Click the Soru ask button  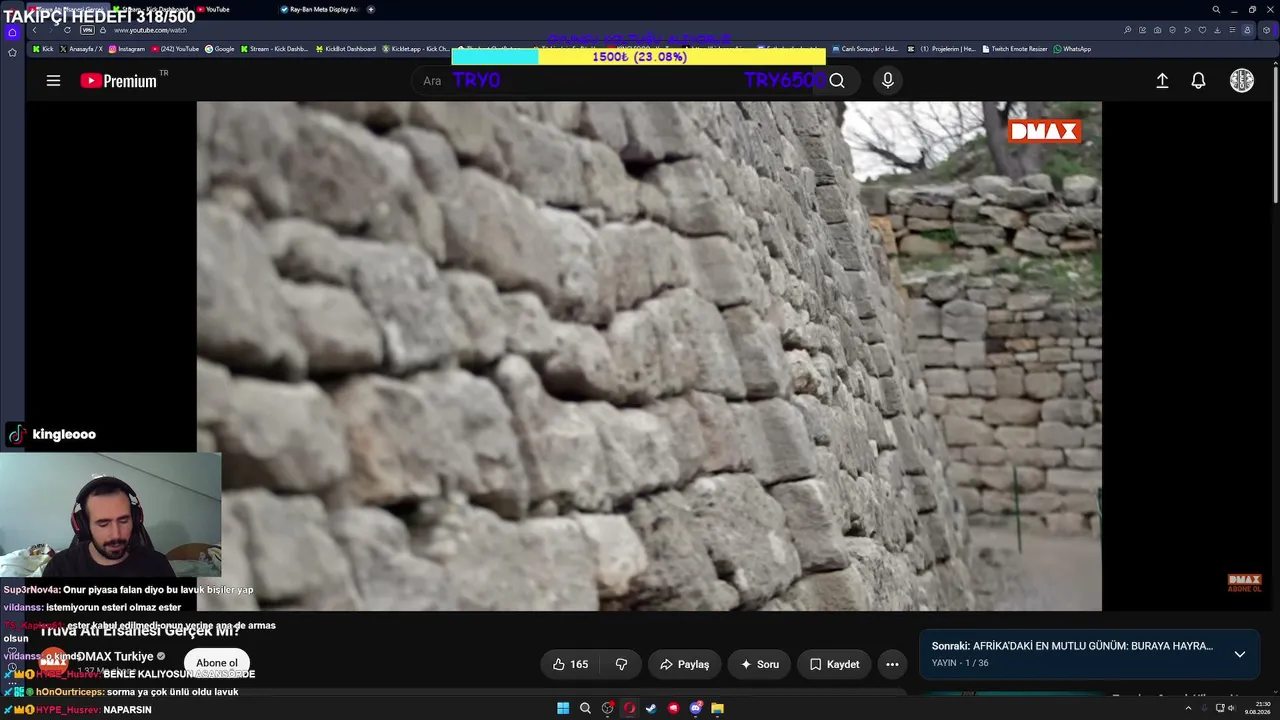coord(760,664)
